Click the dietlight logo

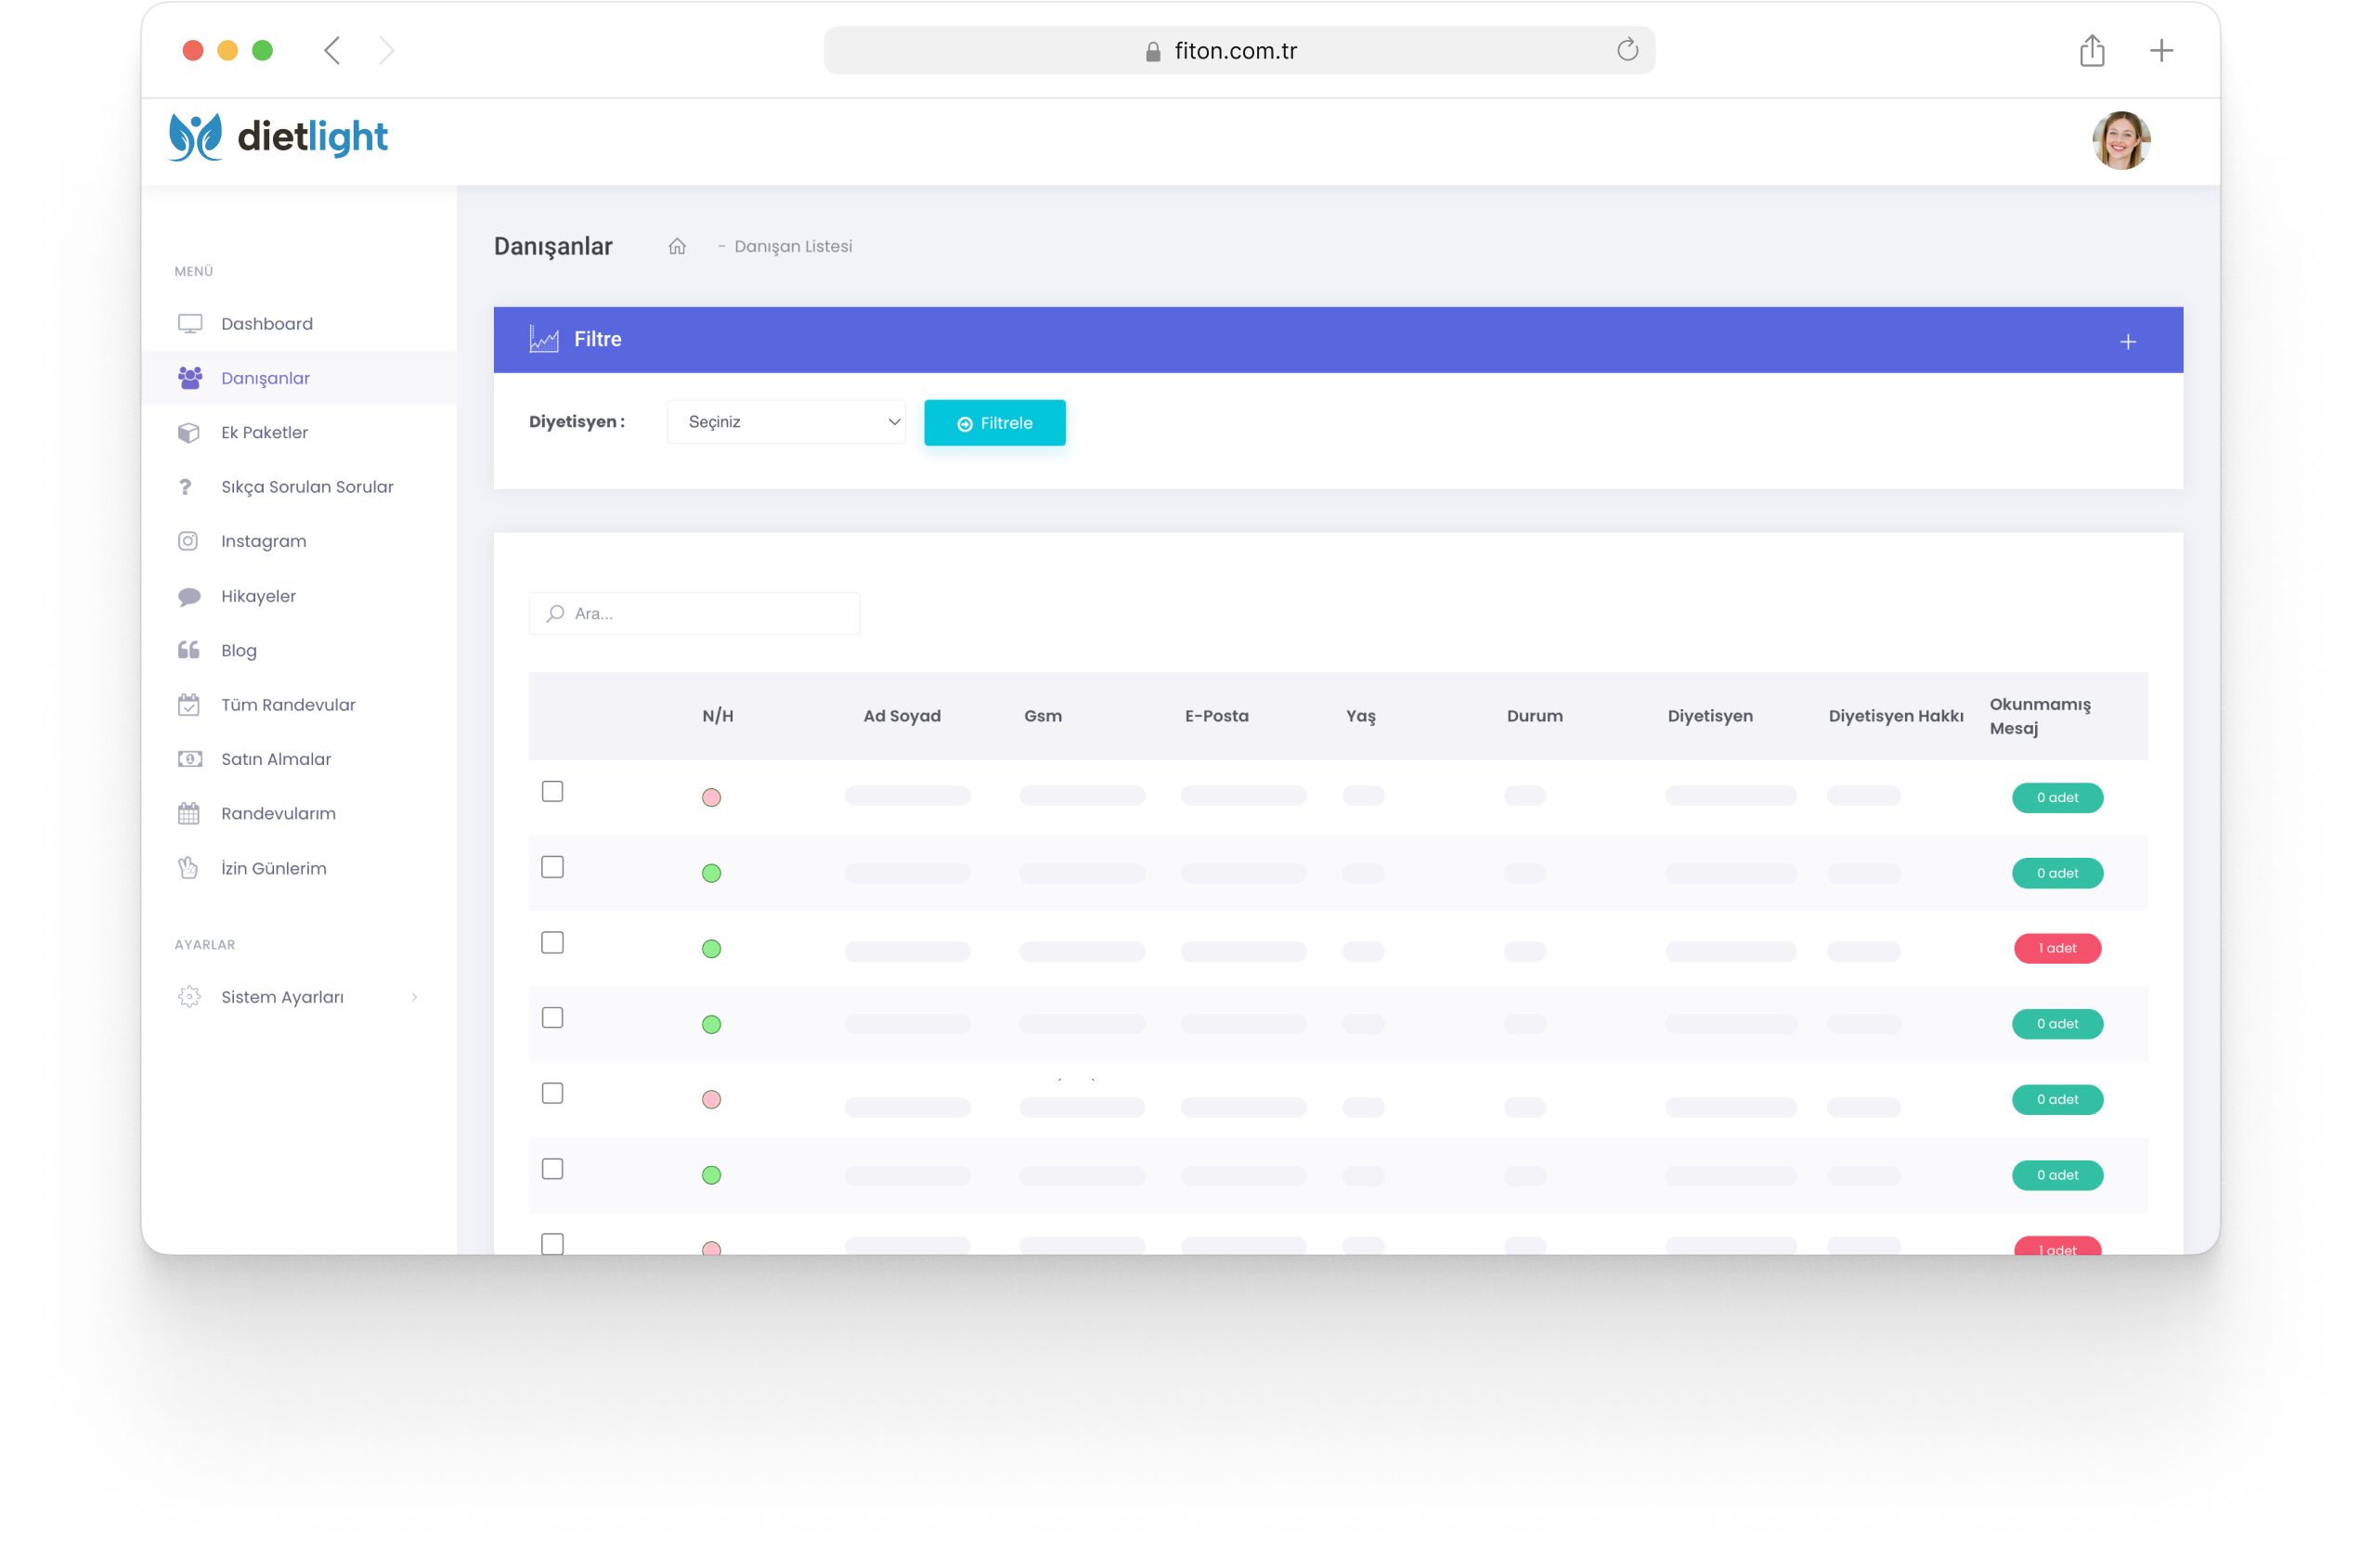[x=278, y=137]
